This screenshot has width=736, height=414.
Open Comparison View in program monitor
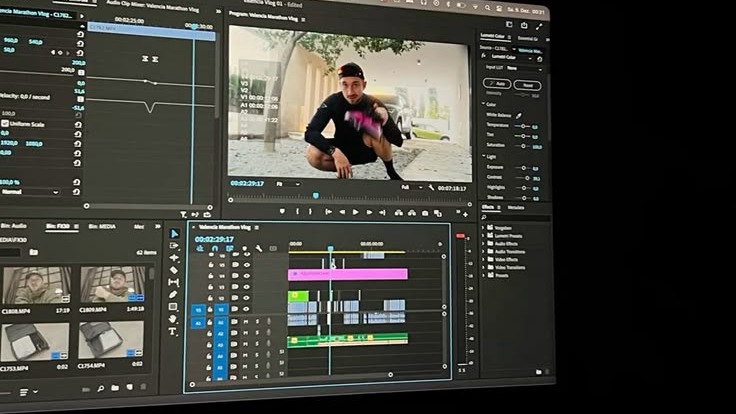click(x=438, y=213)
